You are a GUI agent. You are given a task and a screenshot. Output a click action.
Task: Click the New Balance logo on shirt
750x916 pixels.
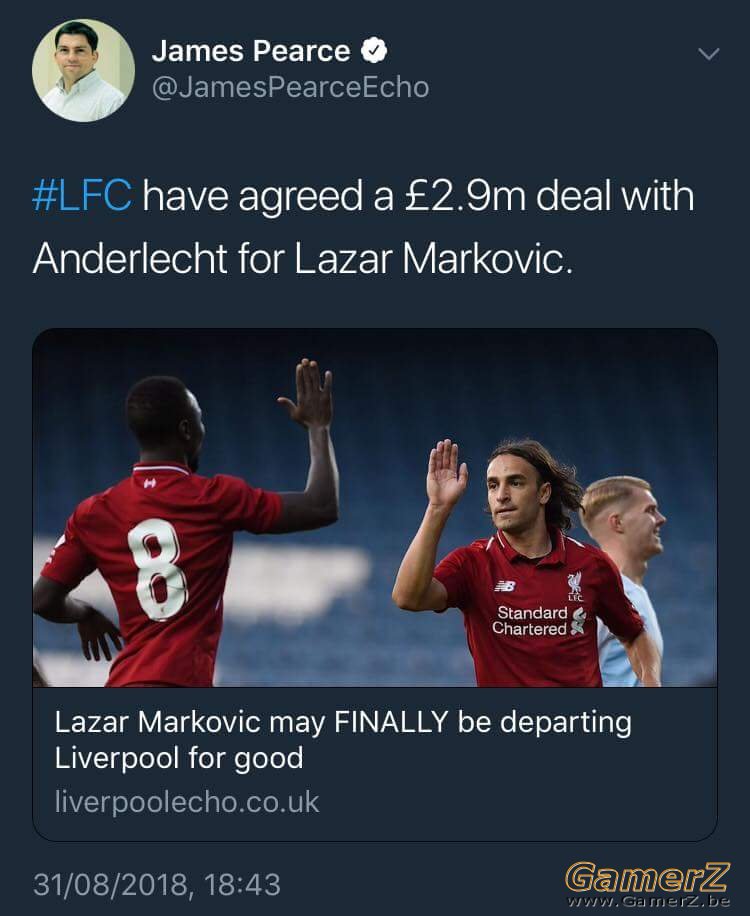coord(505,585)
